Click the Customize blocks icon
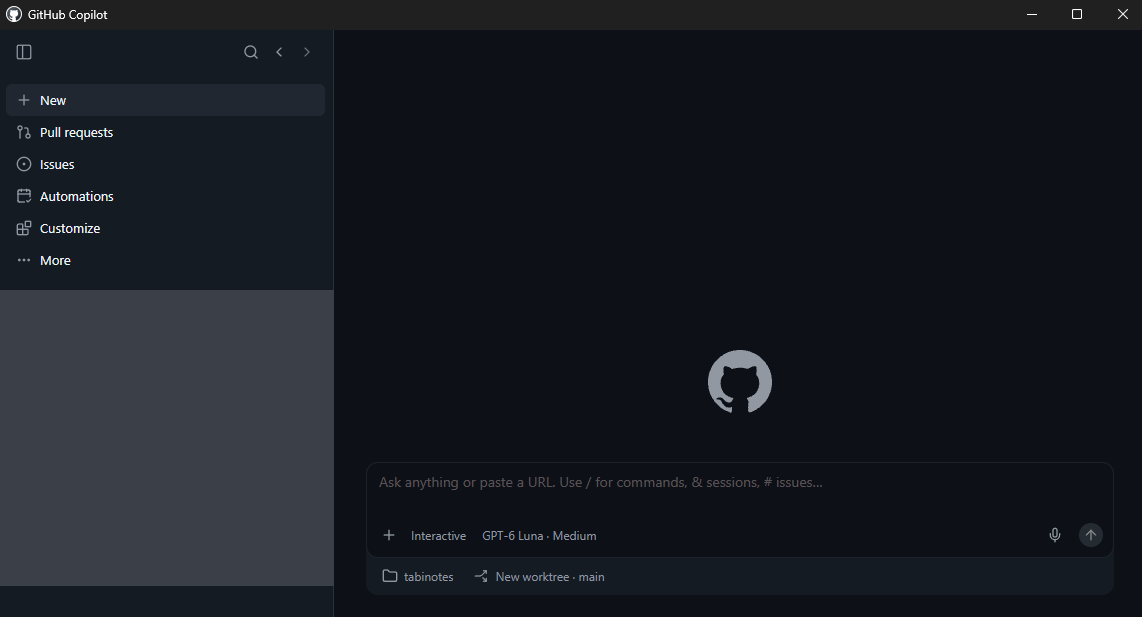 (24, 228)
